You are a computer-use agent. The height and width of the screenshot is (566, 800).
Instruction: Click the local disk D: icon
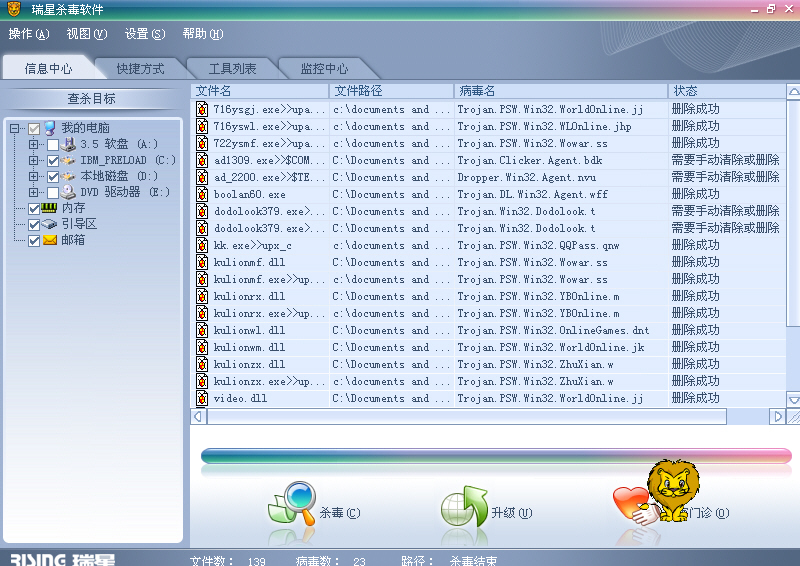tap(68, 176)
